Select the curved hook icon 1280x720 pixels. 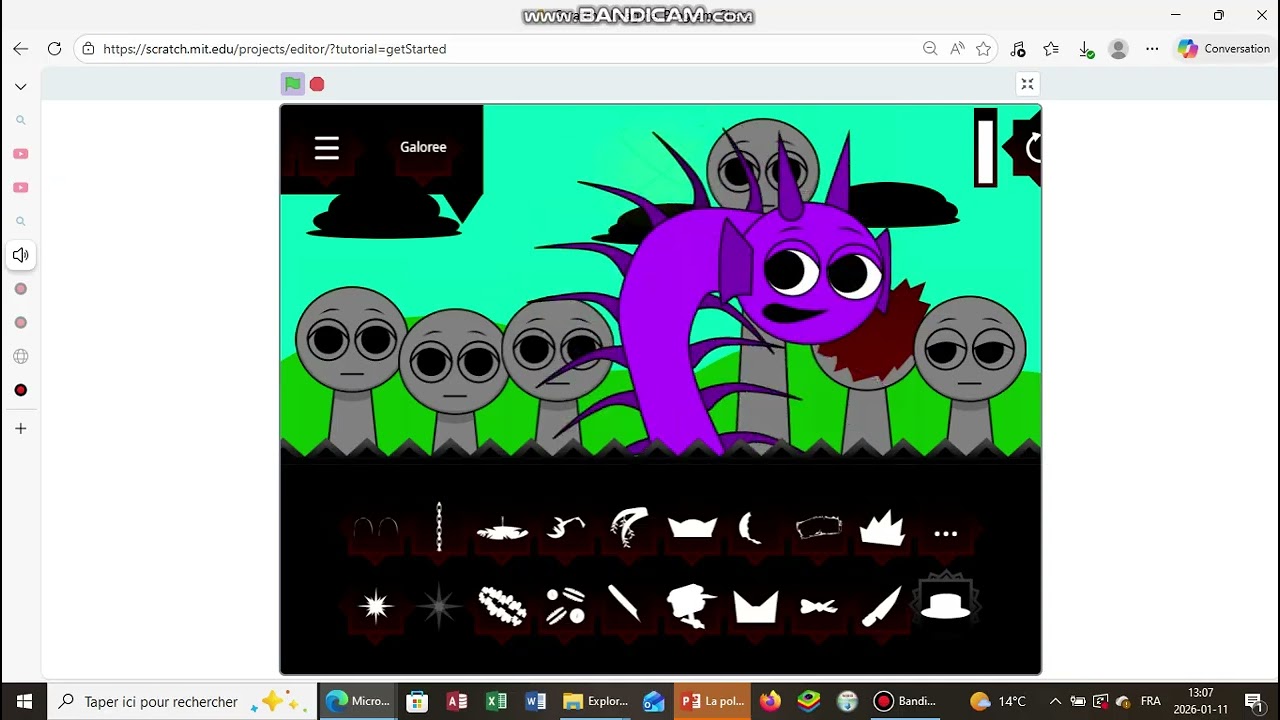click(566, 526)
